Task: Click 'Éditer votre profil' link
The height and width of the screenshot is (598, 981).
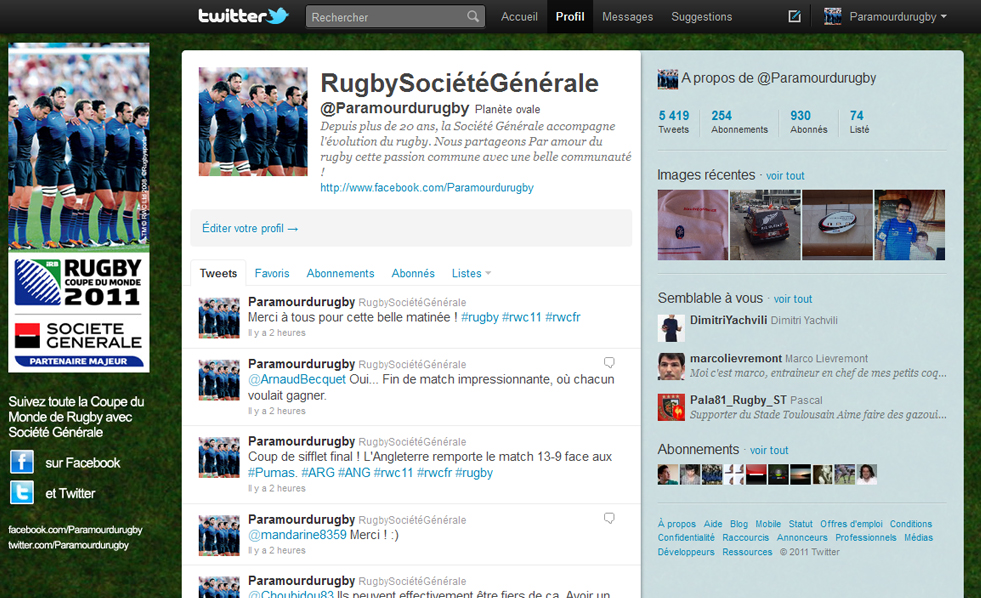Action: tap(250, 228)
